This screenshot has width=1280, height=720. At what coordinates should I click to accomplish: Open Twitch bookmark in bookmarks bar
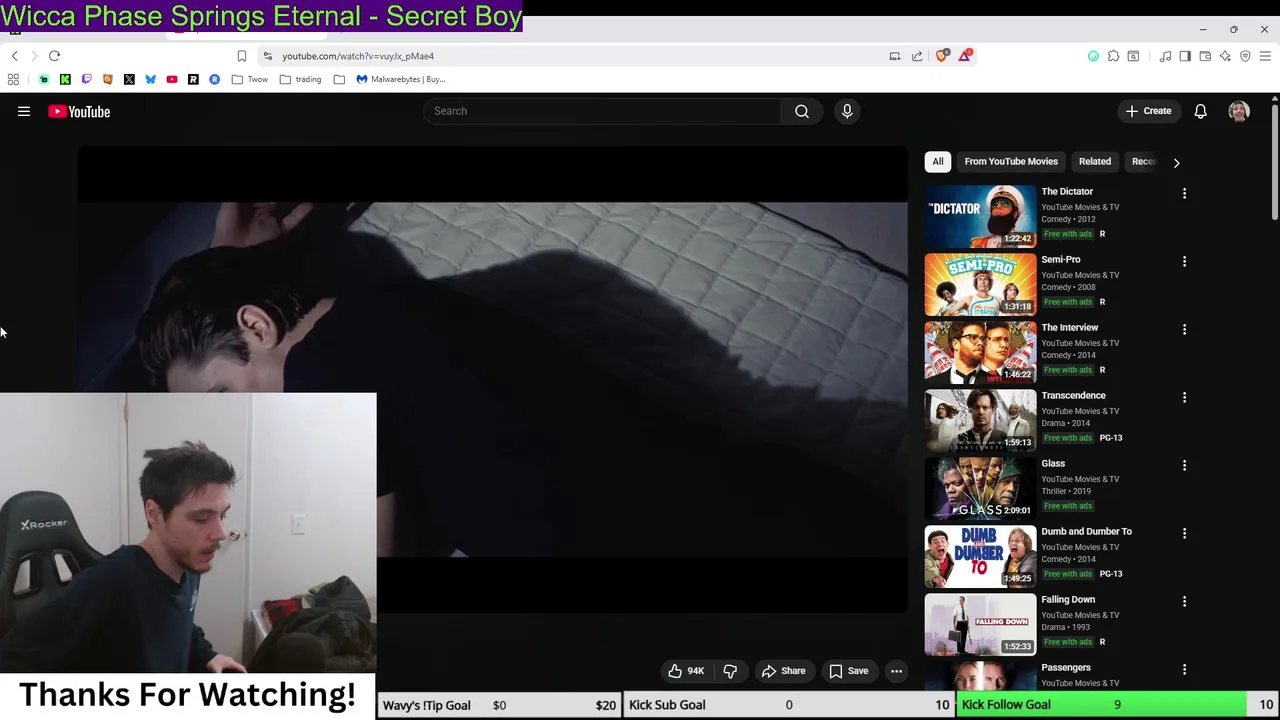coord(86,79)
